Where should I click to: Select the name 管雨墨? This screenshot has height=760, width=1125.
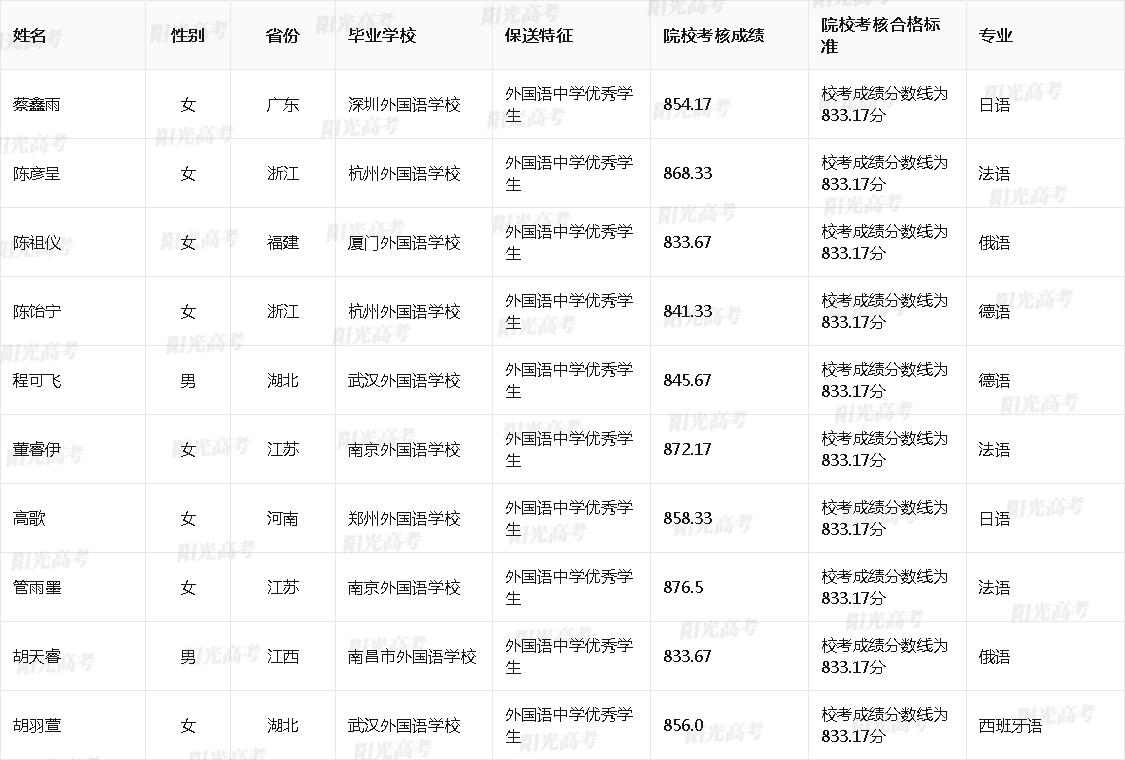[x=37, y=587]
